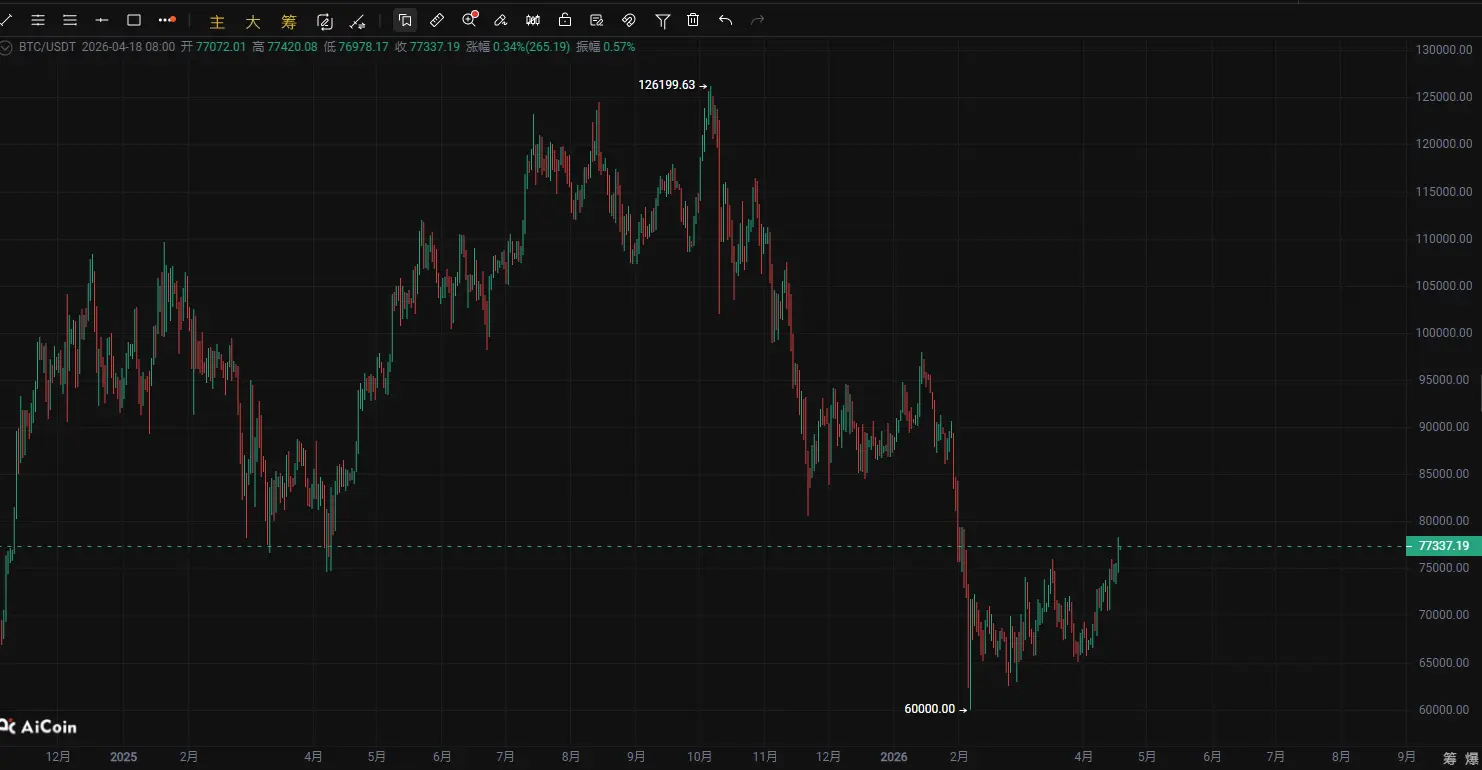
Task: Click the change 0.34%(265.19) value
Action: 532,47
